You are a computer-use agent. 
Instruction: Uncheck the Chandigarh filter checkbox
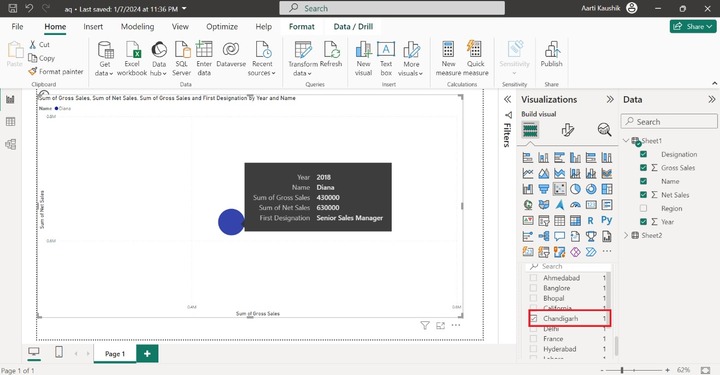pos(534,318)
